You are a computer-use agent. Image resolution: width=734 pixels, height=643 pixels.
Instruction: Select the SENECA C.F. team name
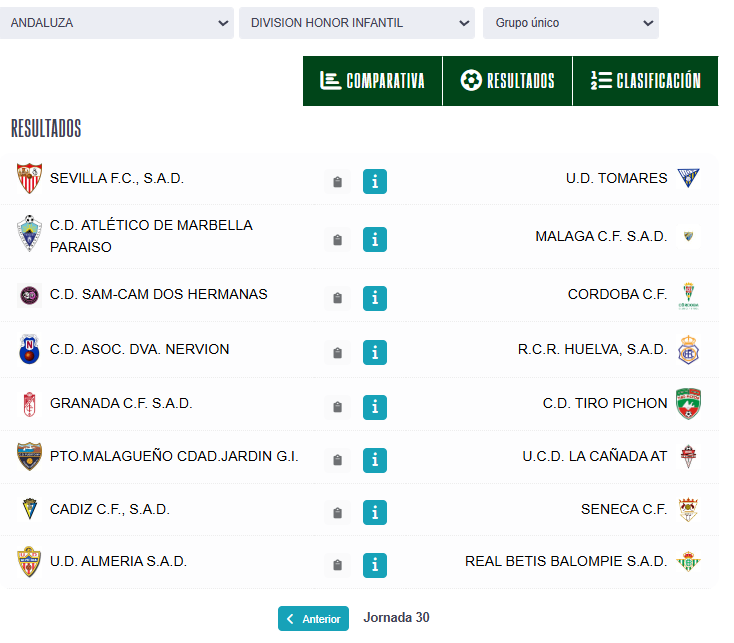click(x=624, y=509)
